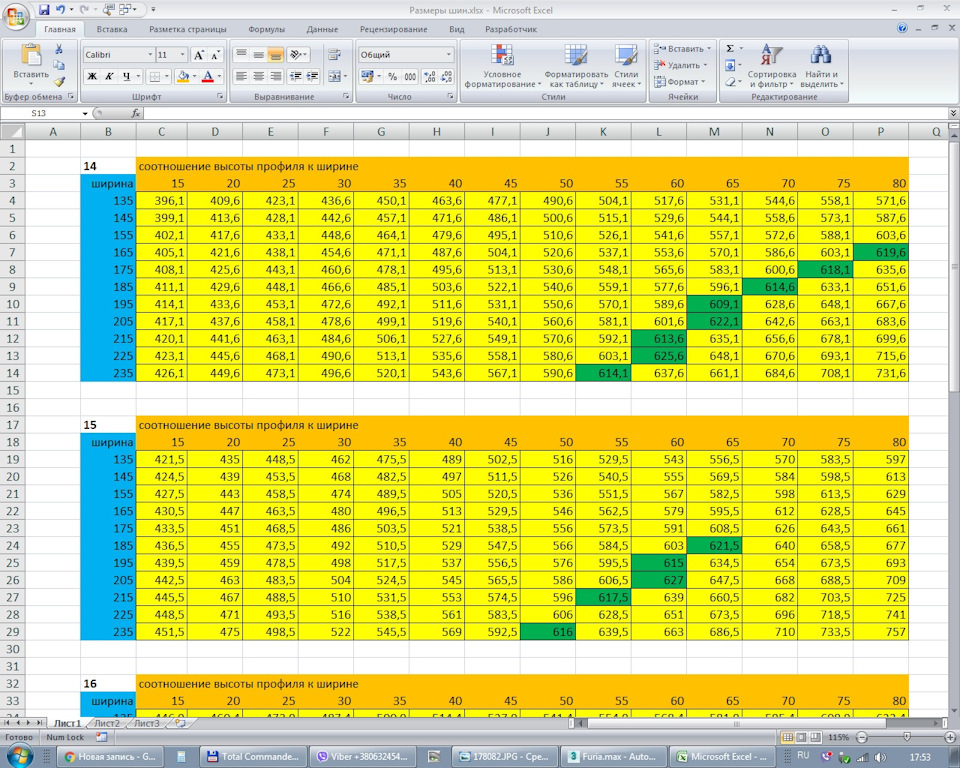
Task: Click the Paste clipboard icon
Action: pyautogui.click(x=31, y=55)
